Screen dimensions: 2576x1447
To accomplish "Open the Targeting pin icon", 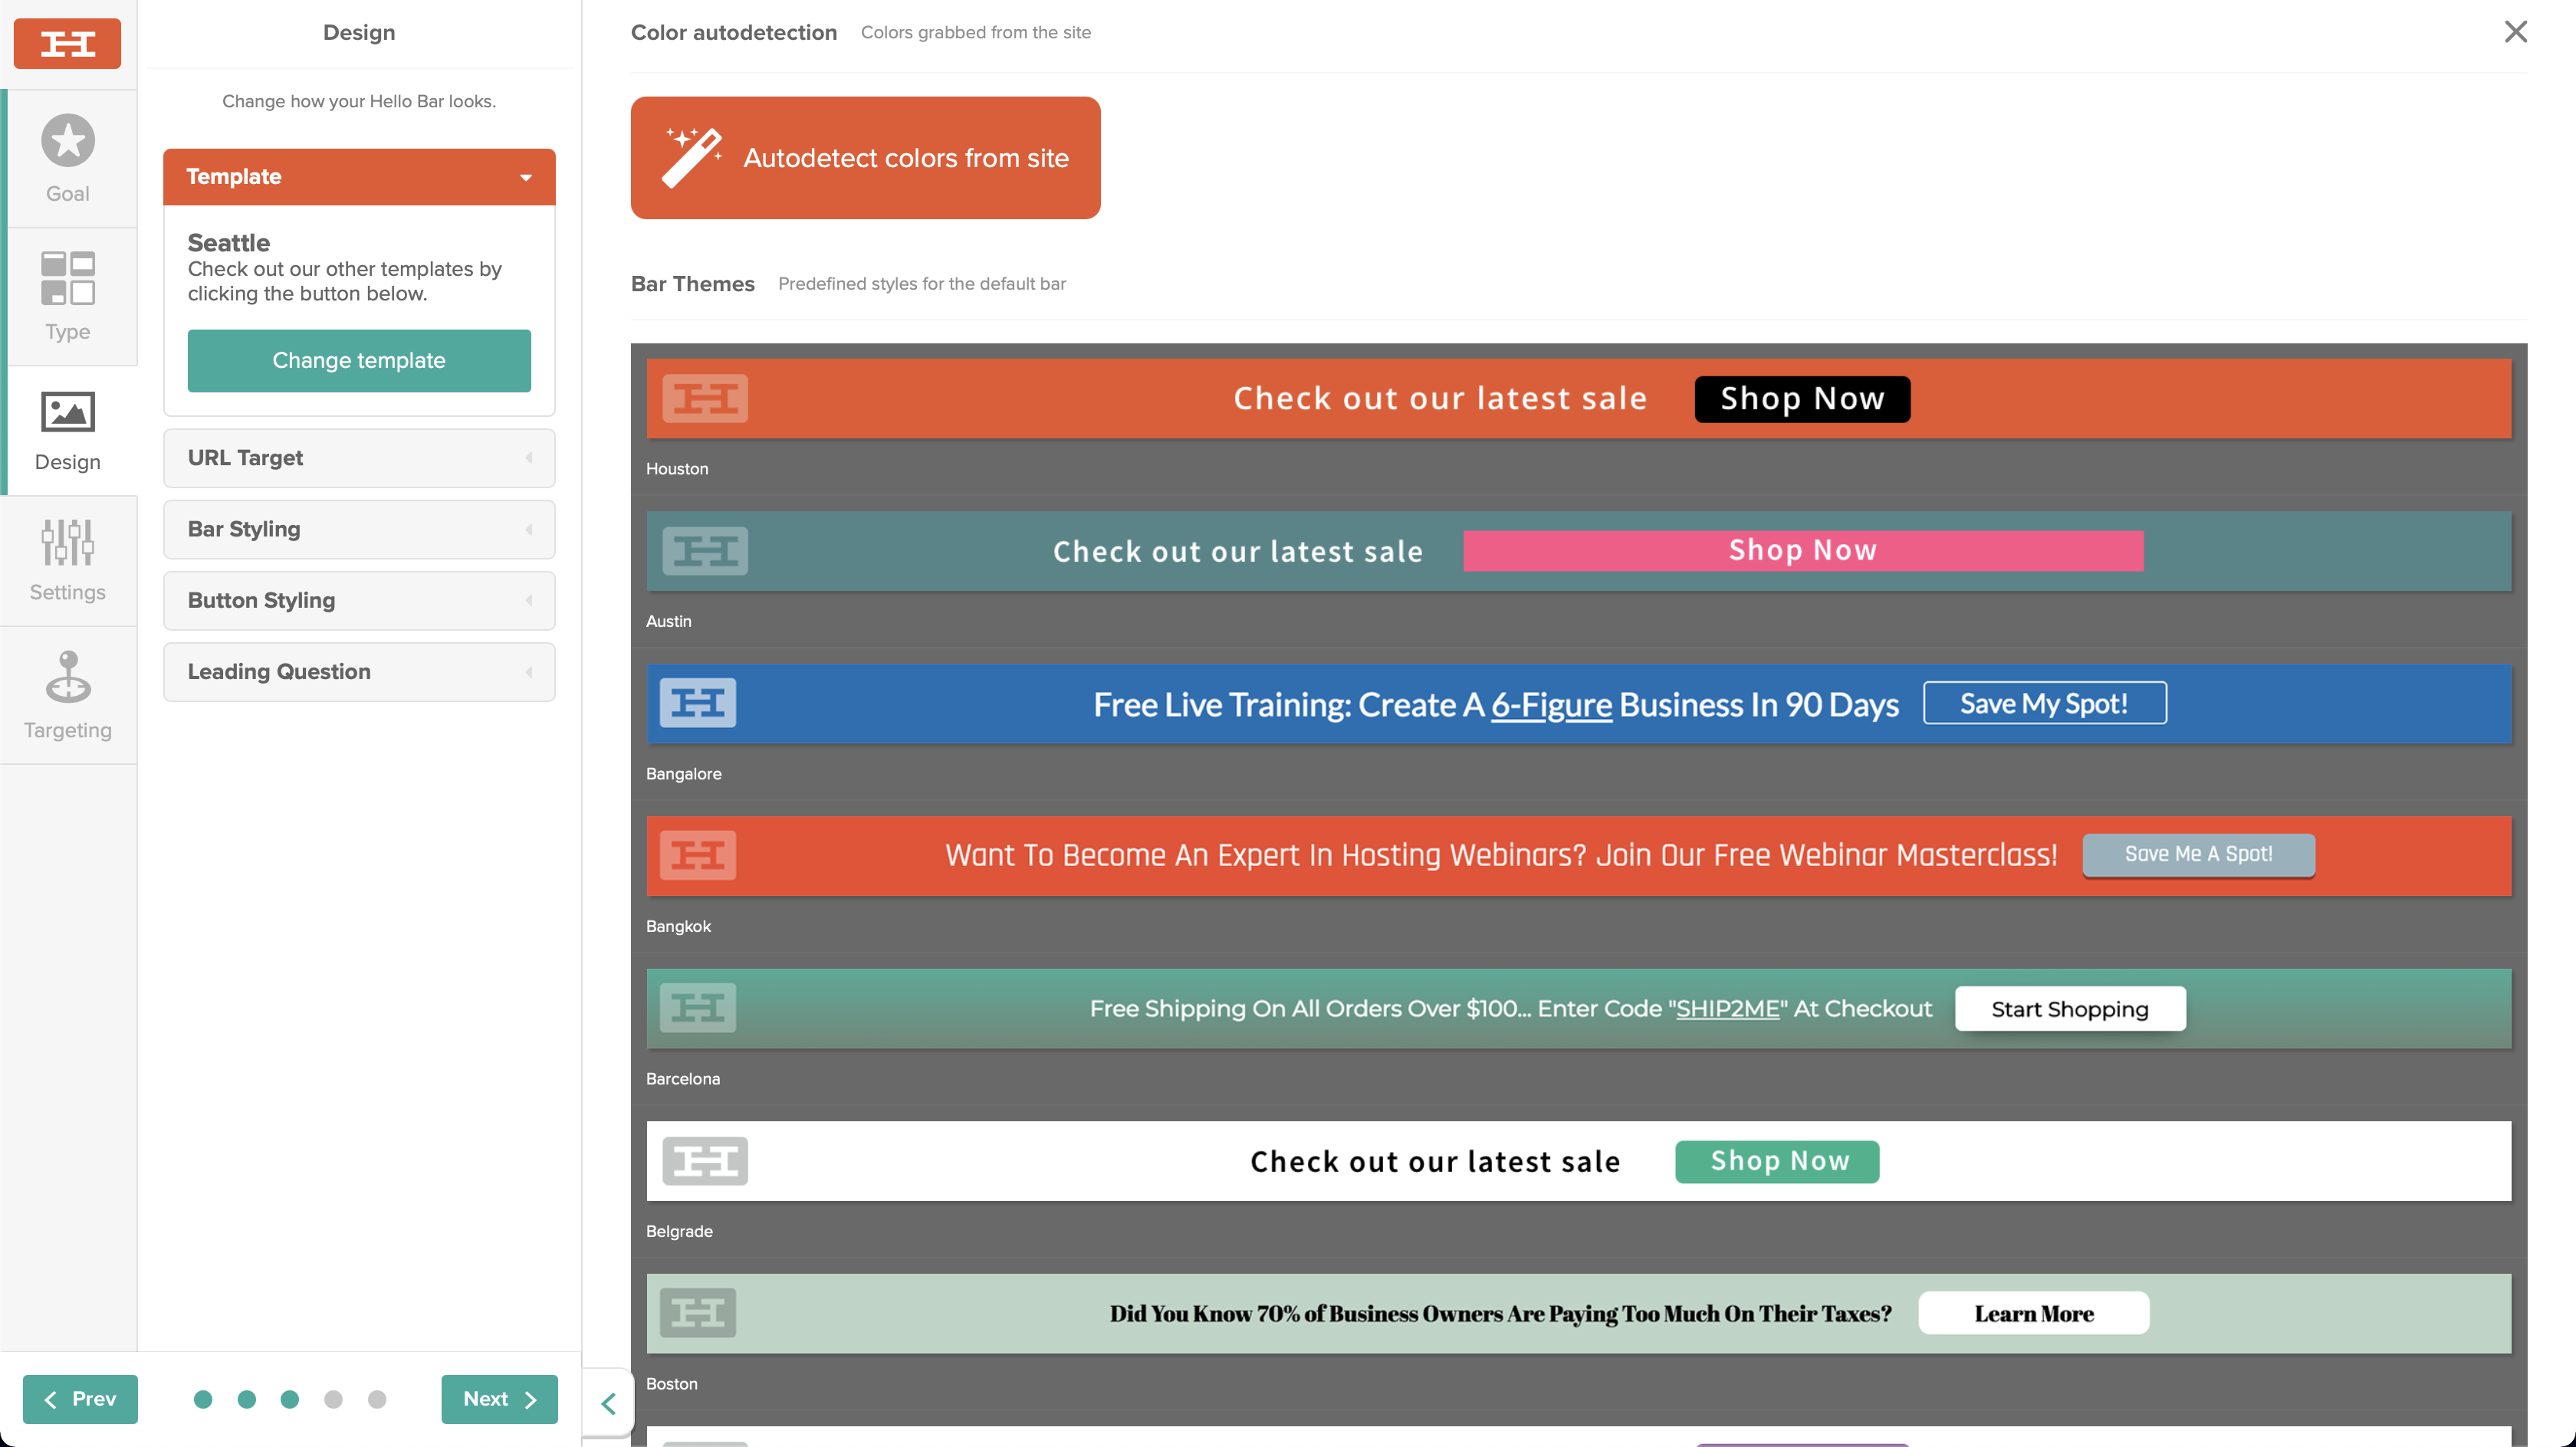I will coord(67,677).
